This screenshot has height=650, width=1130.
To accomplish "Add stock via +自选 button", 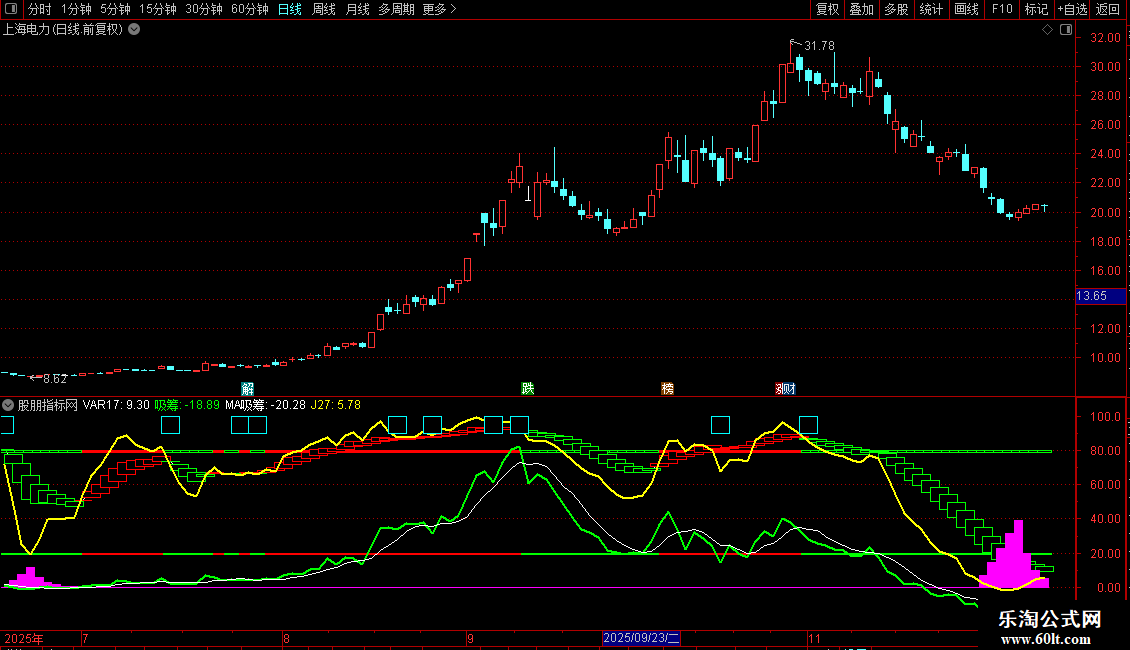I will click(1071, 9).
